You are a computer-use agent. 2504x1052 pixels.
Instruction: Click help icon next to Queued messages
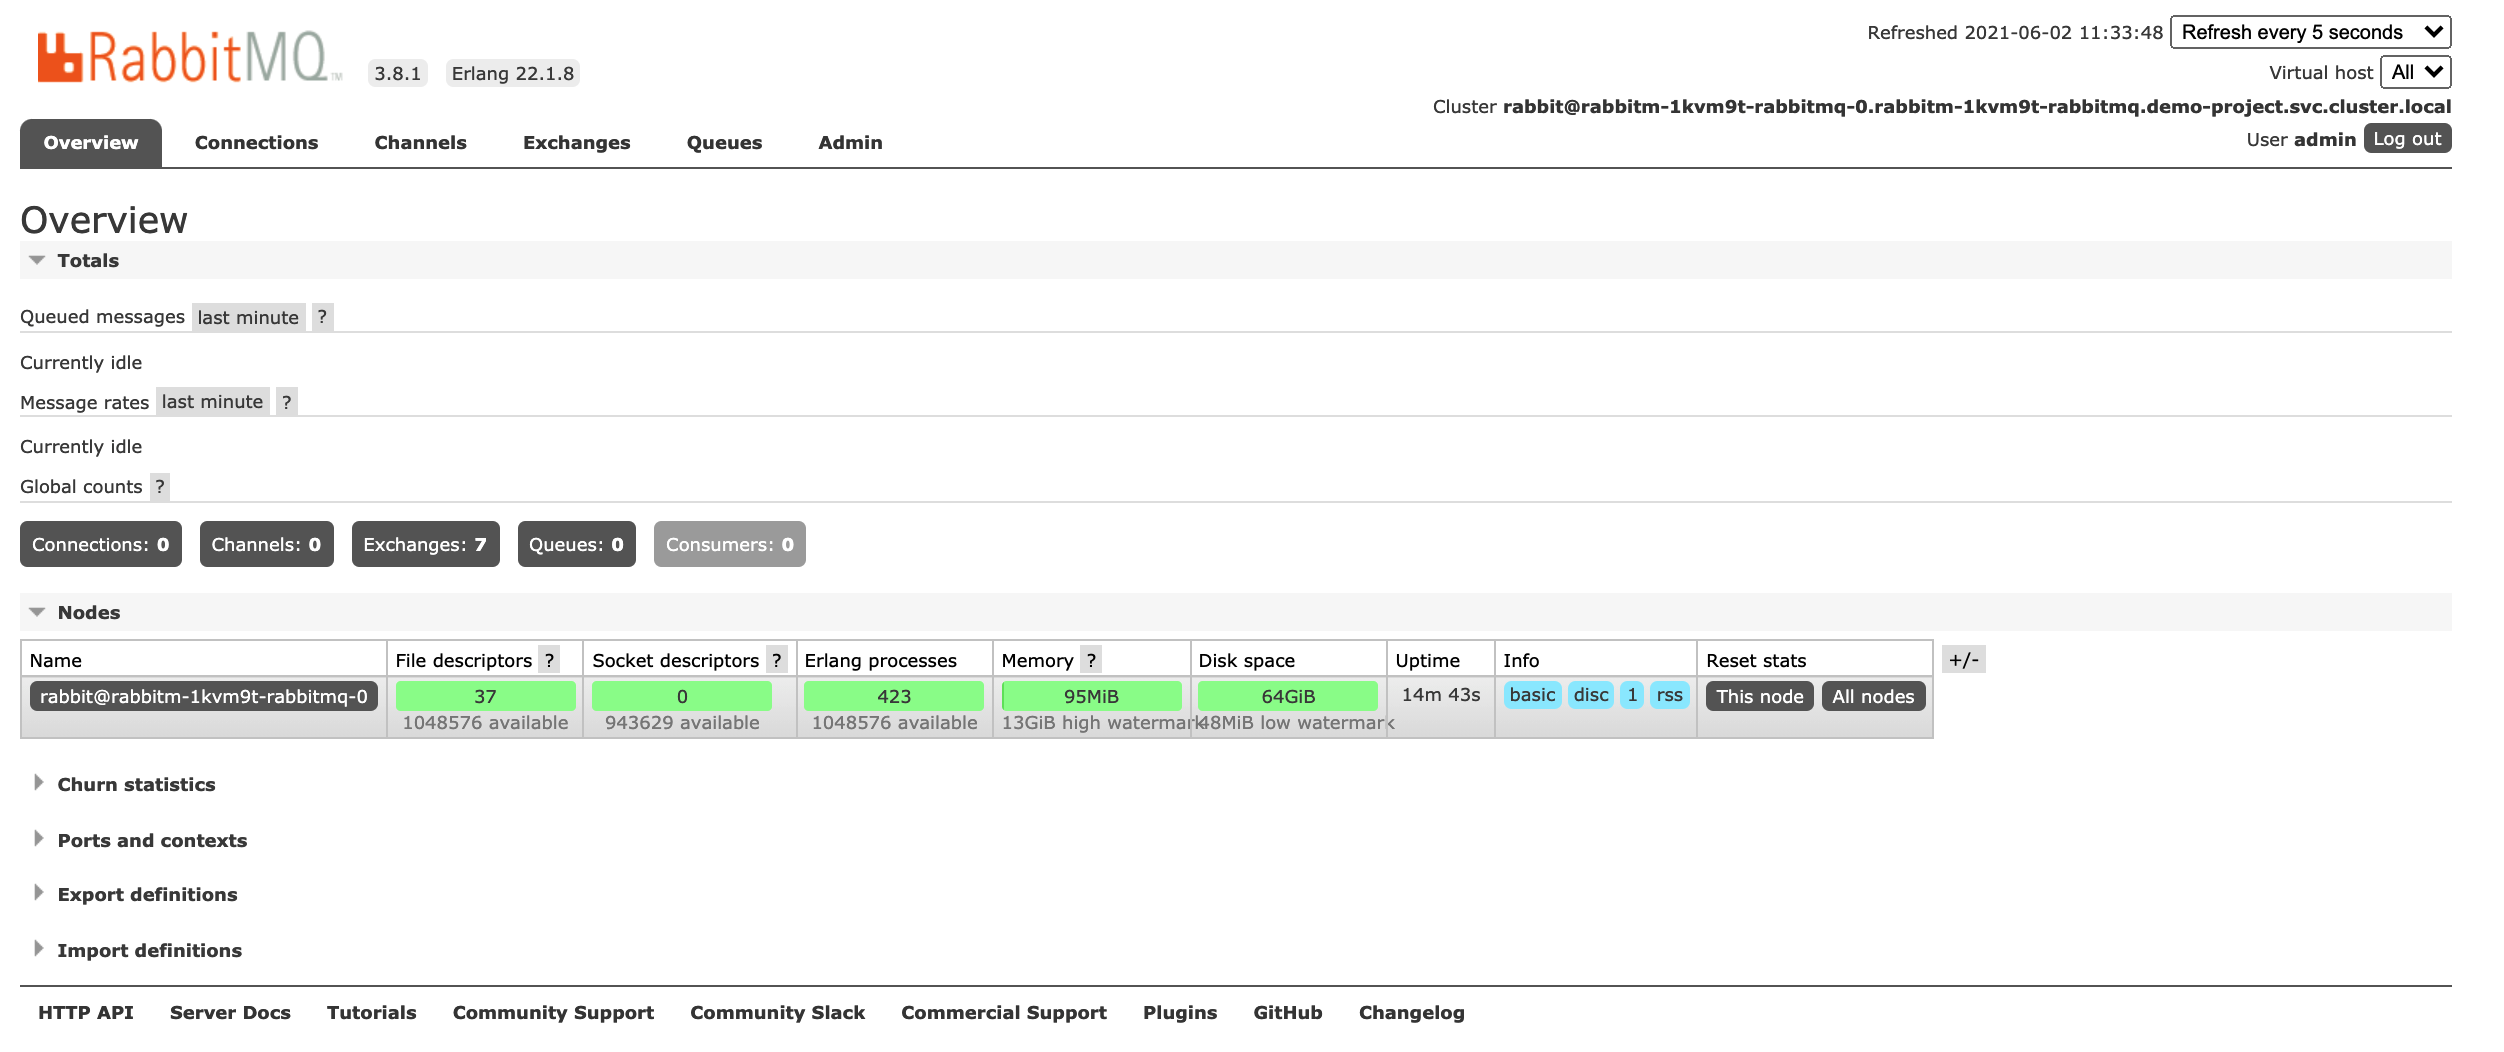[322, 317]
